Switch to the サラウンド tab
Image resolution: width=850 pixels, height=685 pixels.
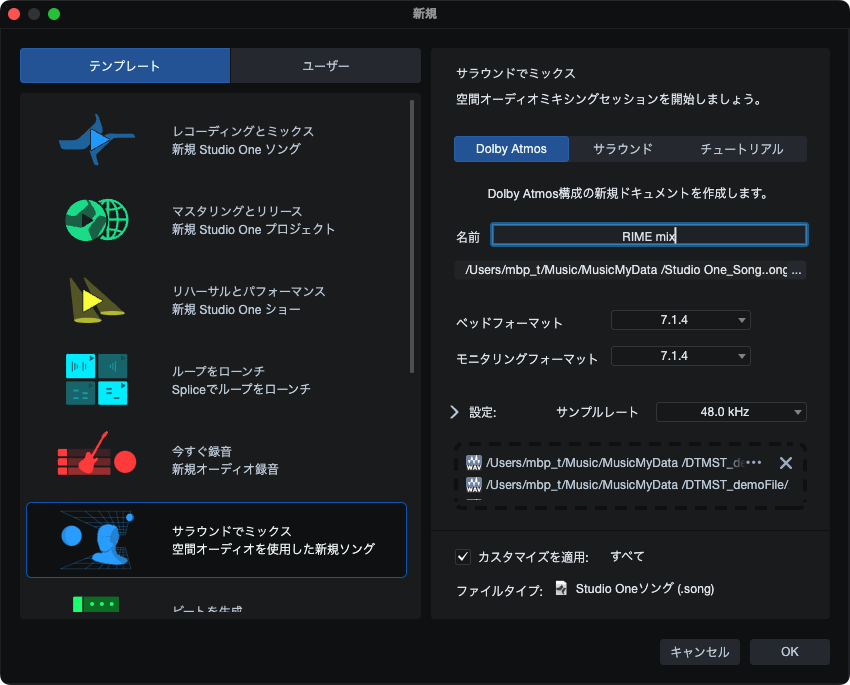[622, 149]
